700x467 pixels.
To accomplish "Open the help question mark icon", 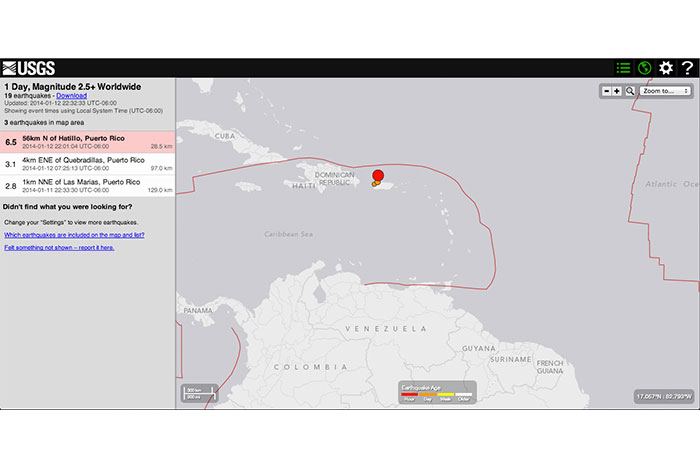I will [687, 68].
